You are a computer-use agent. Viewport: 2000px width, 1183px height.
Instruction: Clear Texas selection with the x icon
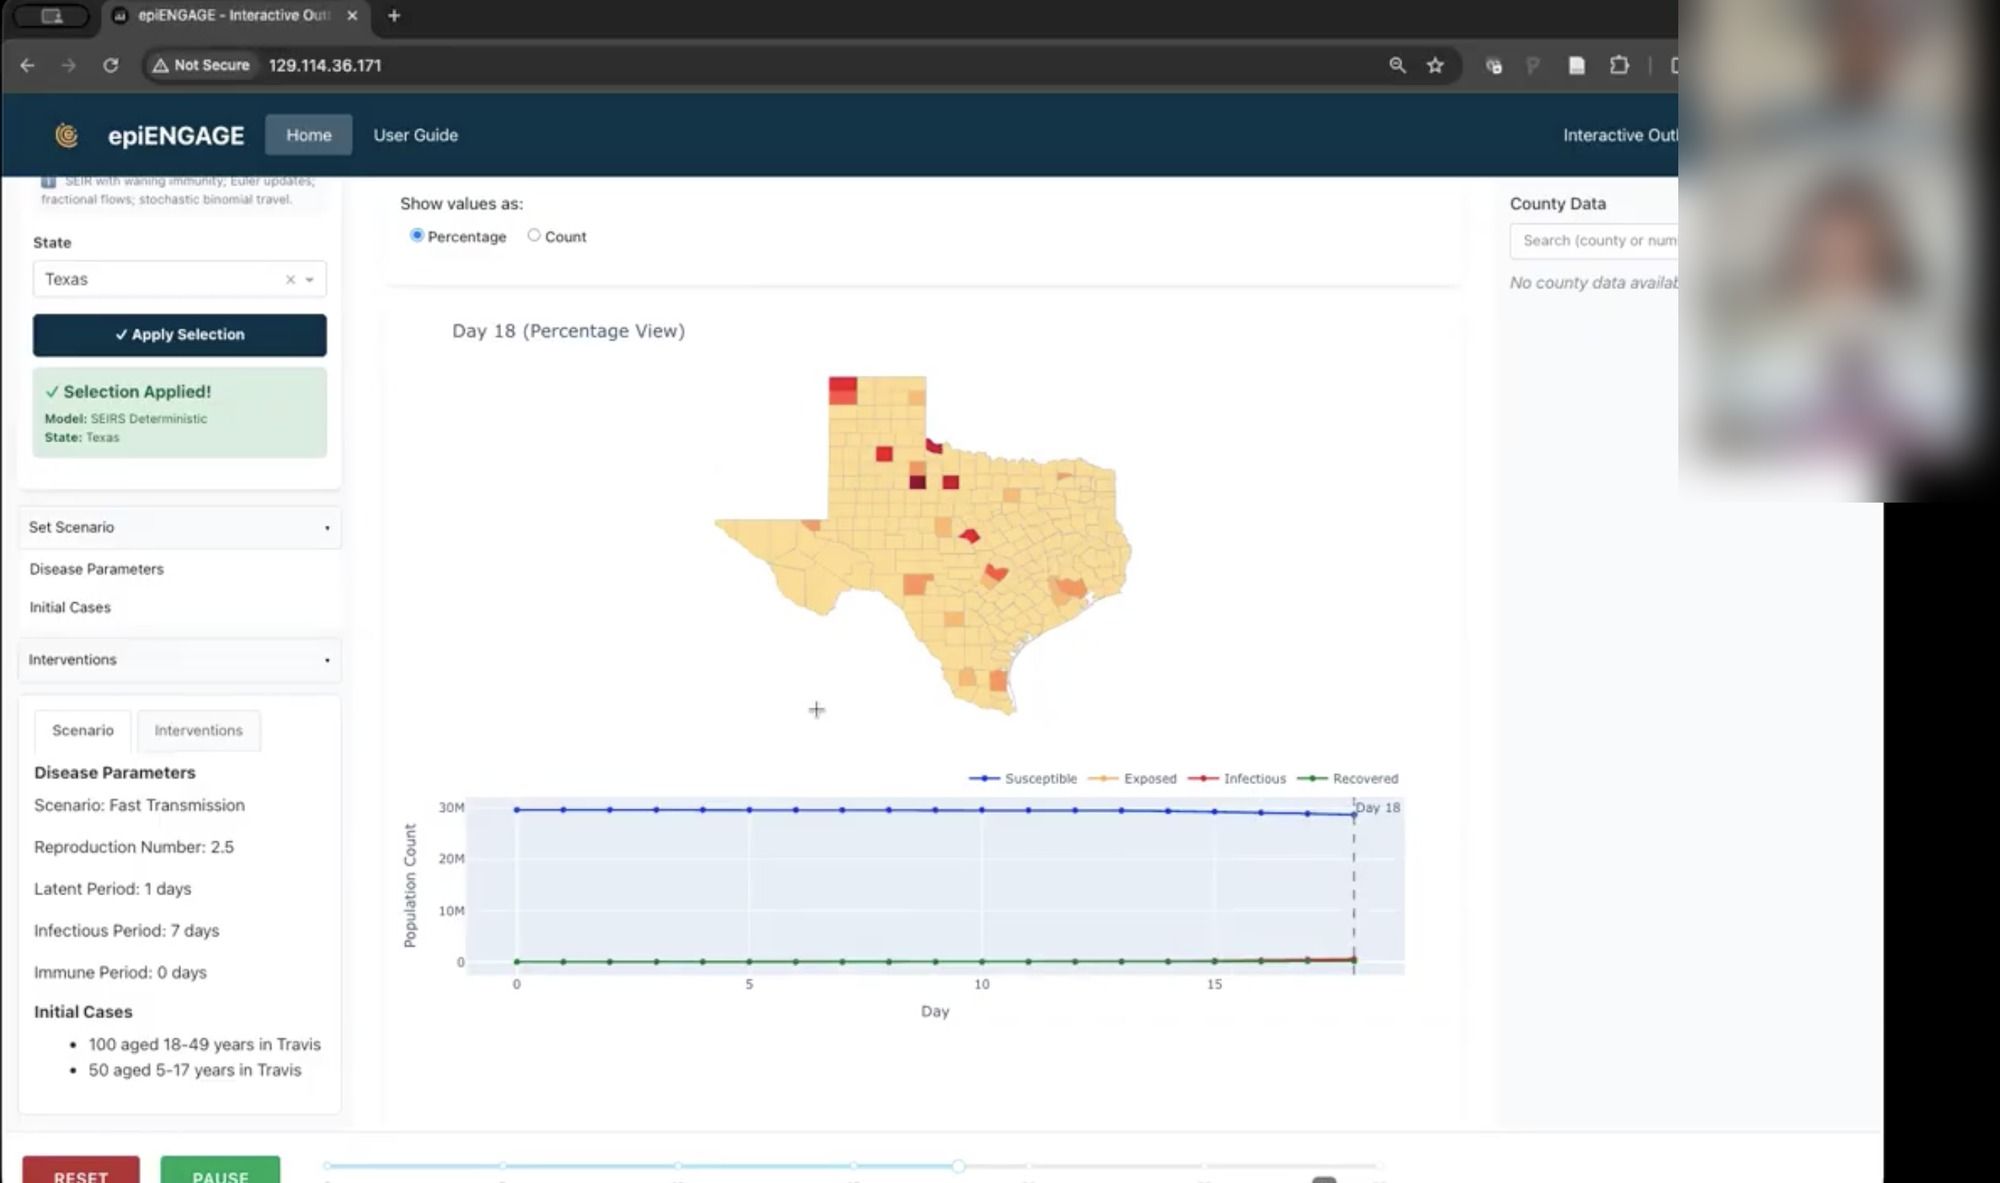[290, 280]
